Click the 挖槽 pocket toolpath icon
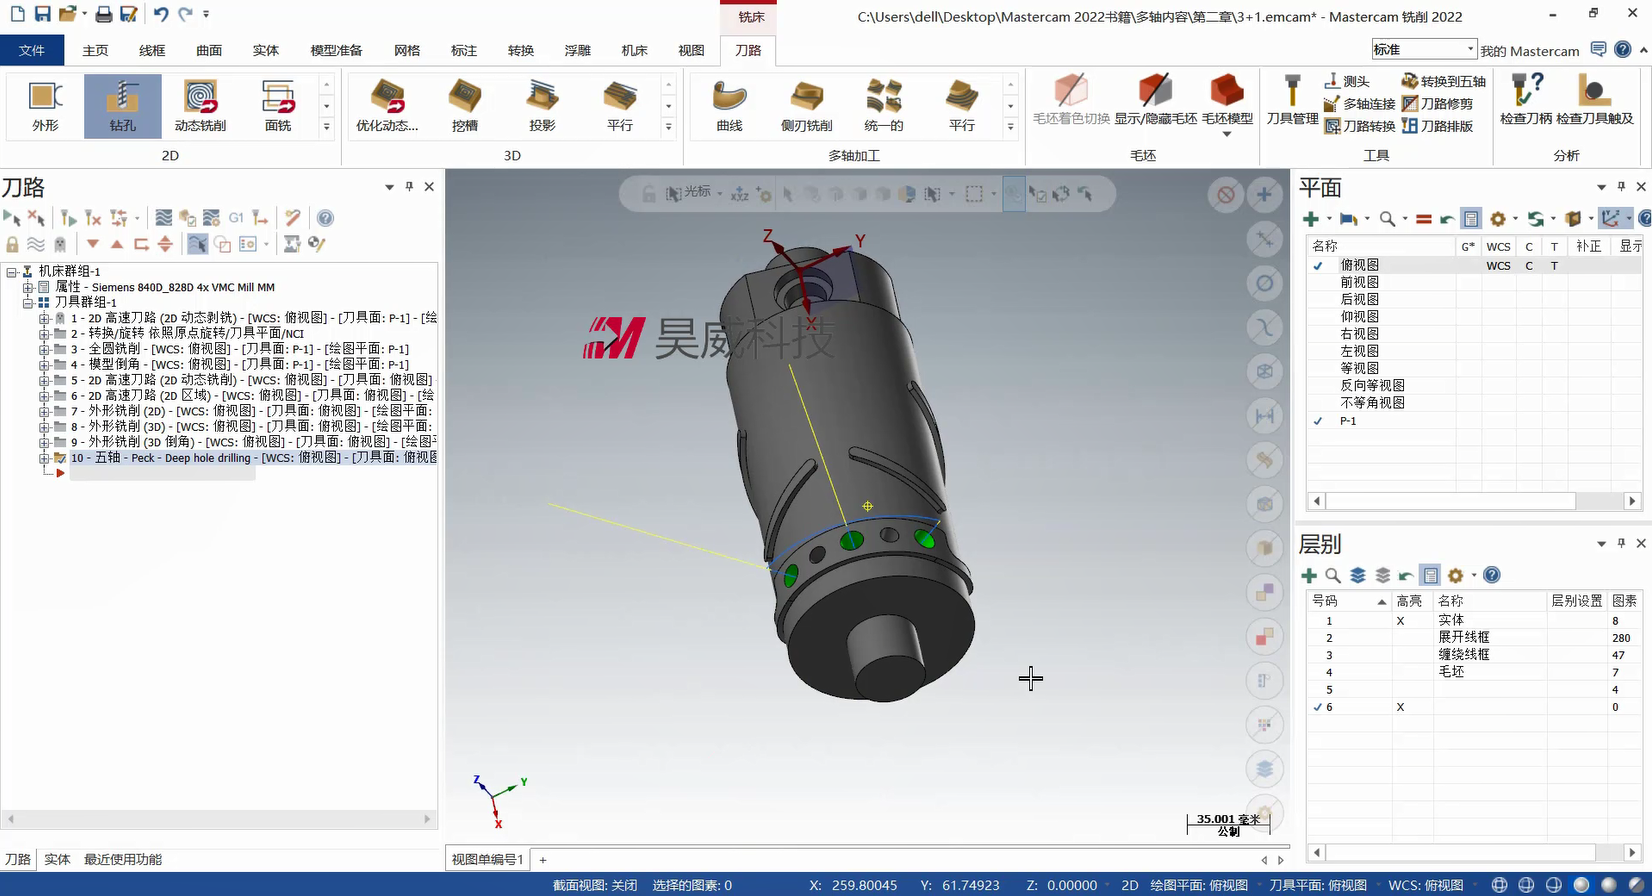 [x=465, y=106]
